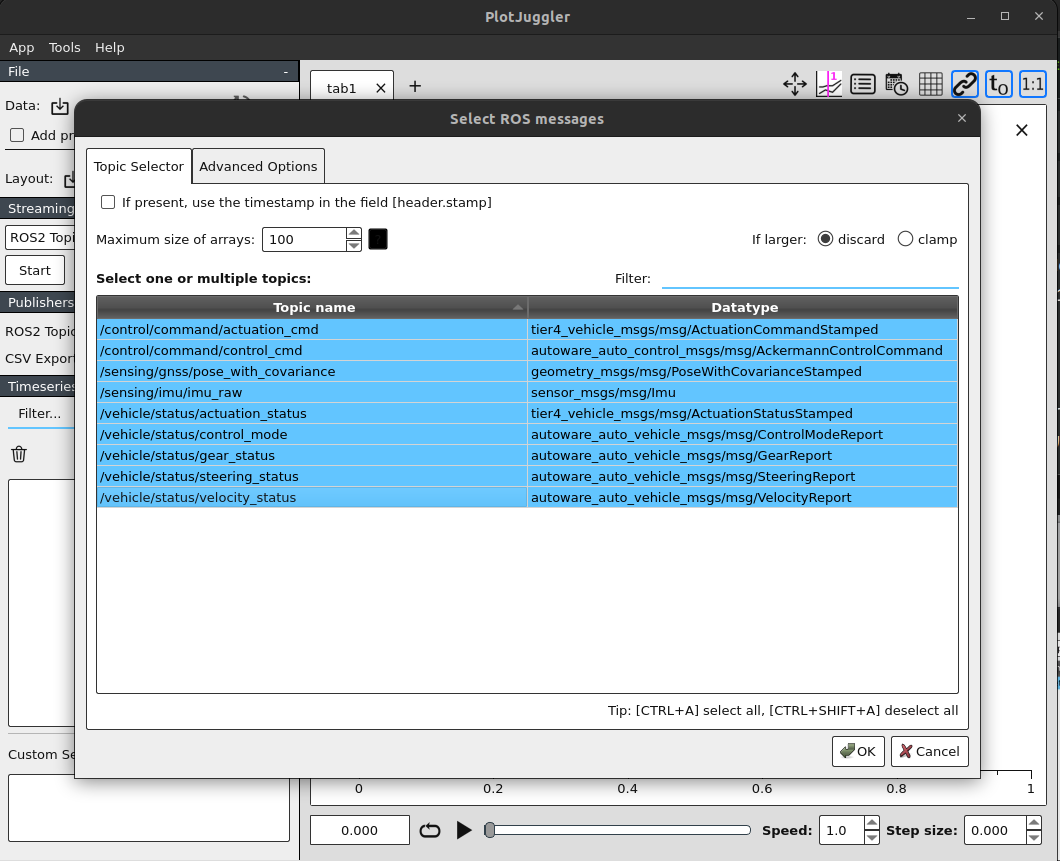
Task: Click the 0.000 current time field
Action: point(360,830)
